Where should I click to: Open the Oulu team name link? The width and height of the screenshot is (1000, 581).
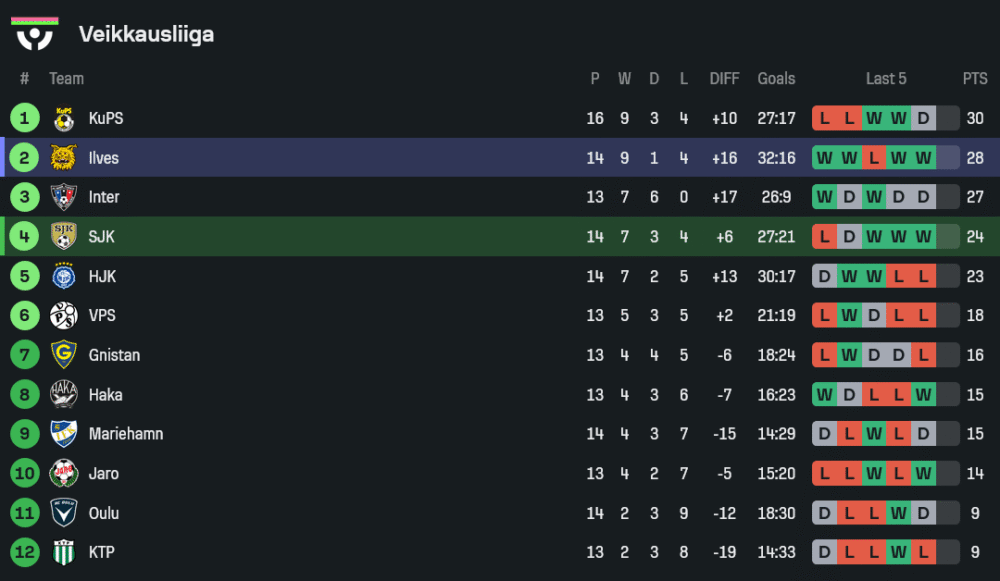coord(104,513)
